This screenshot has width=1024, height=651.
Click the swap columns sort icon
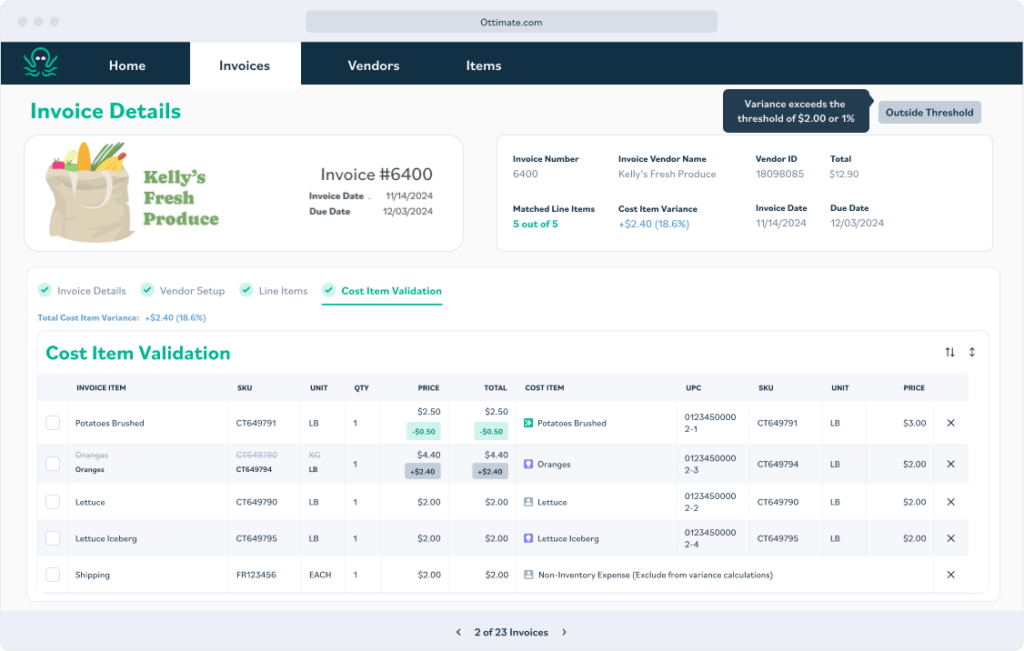click(x=950, y=352)
